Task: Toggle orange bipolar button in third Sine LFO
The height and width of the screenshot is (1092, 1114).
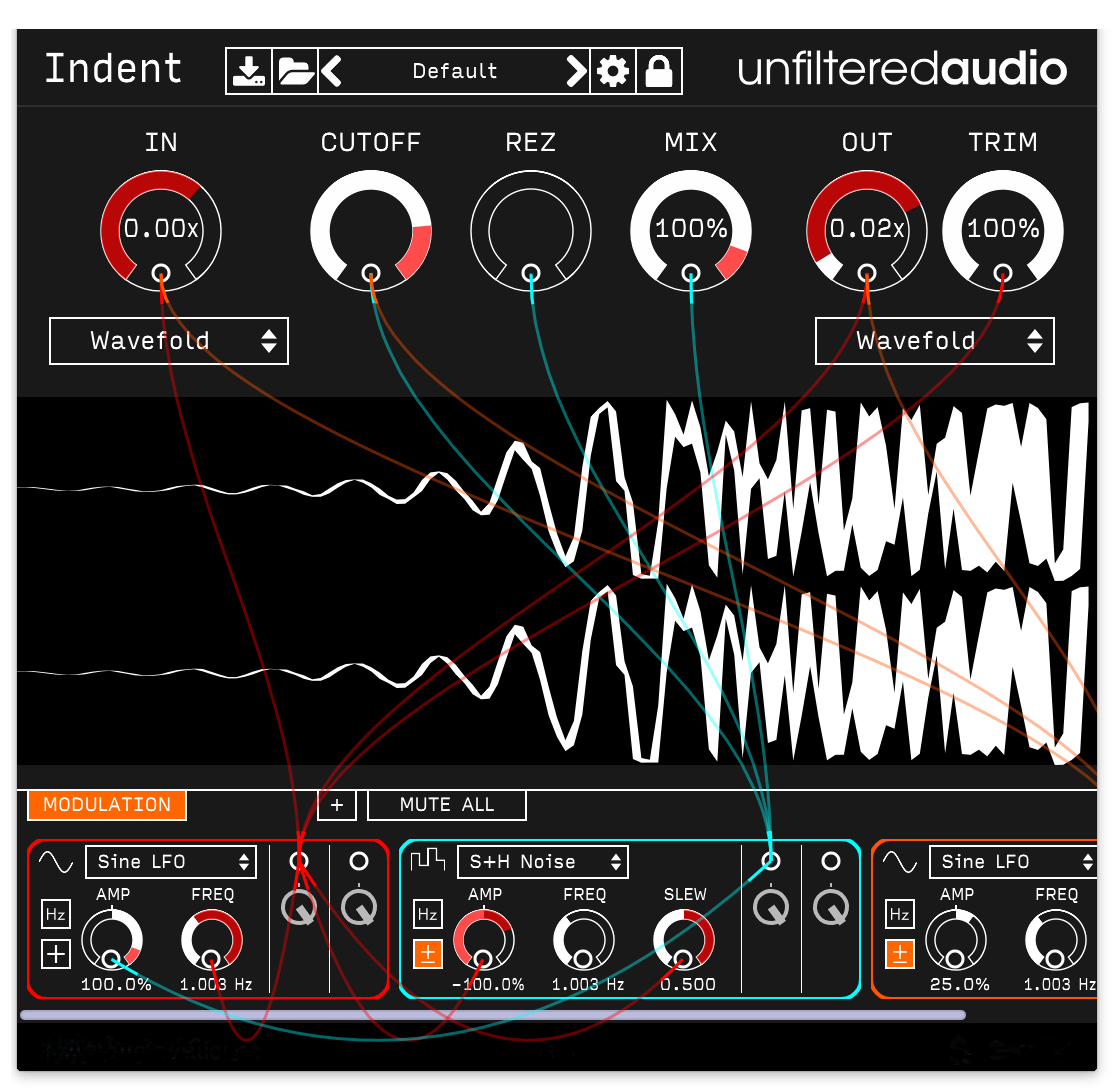Action: pyautogui.click(x=899, y=953)
